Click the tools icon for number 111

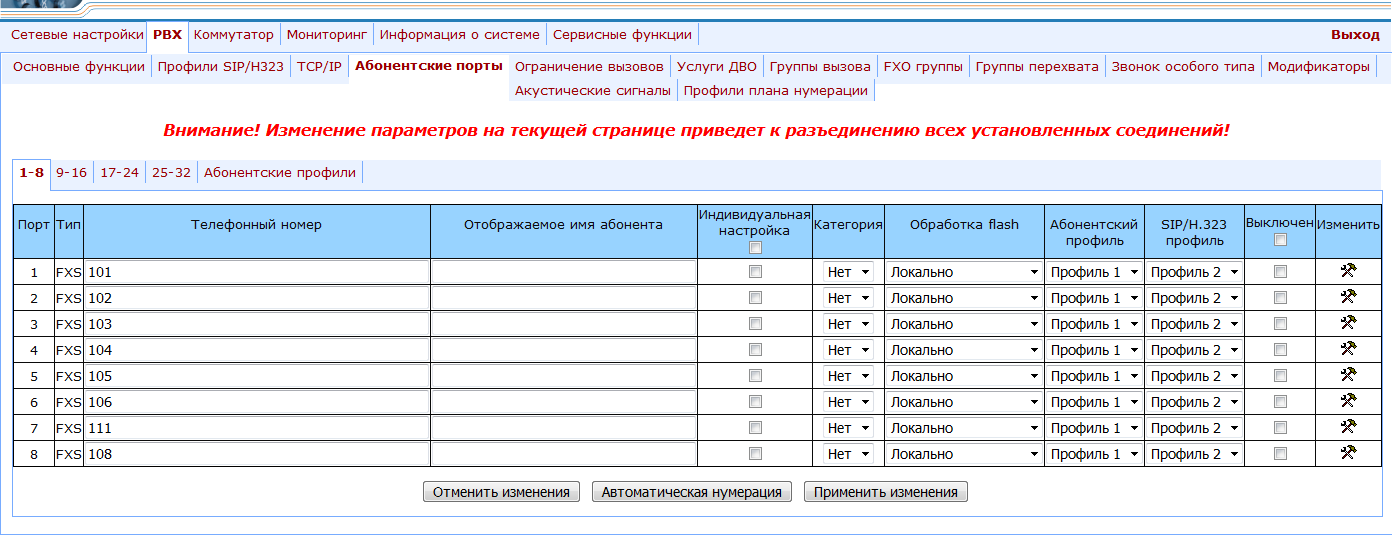click(x=1347, y=427)
